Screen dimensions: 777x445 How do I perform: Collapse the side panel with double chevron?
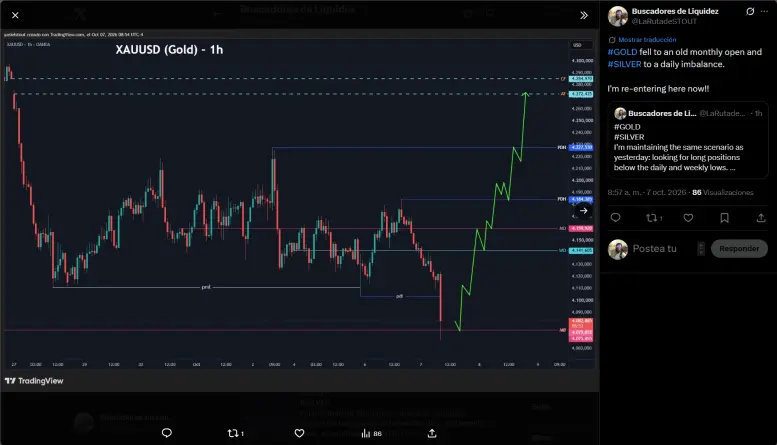point(584,15)
